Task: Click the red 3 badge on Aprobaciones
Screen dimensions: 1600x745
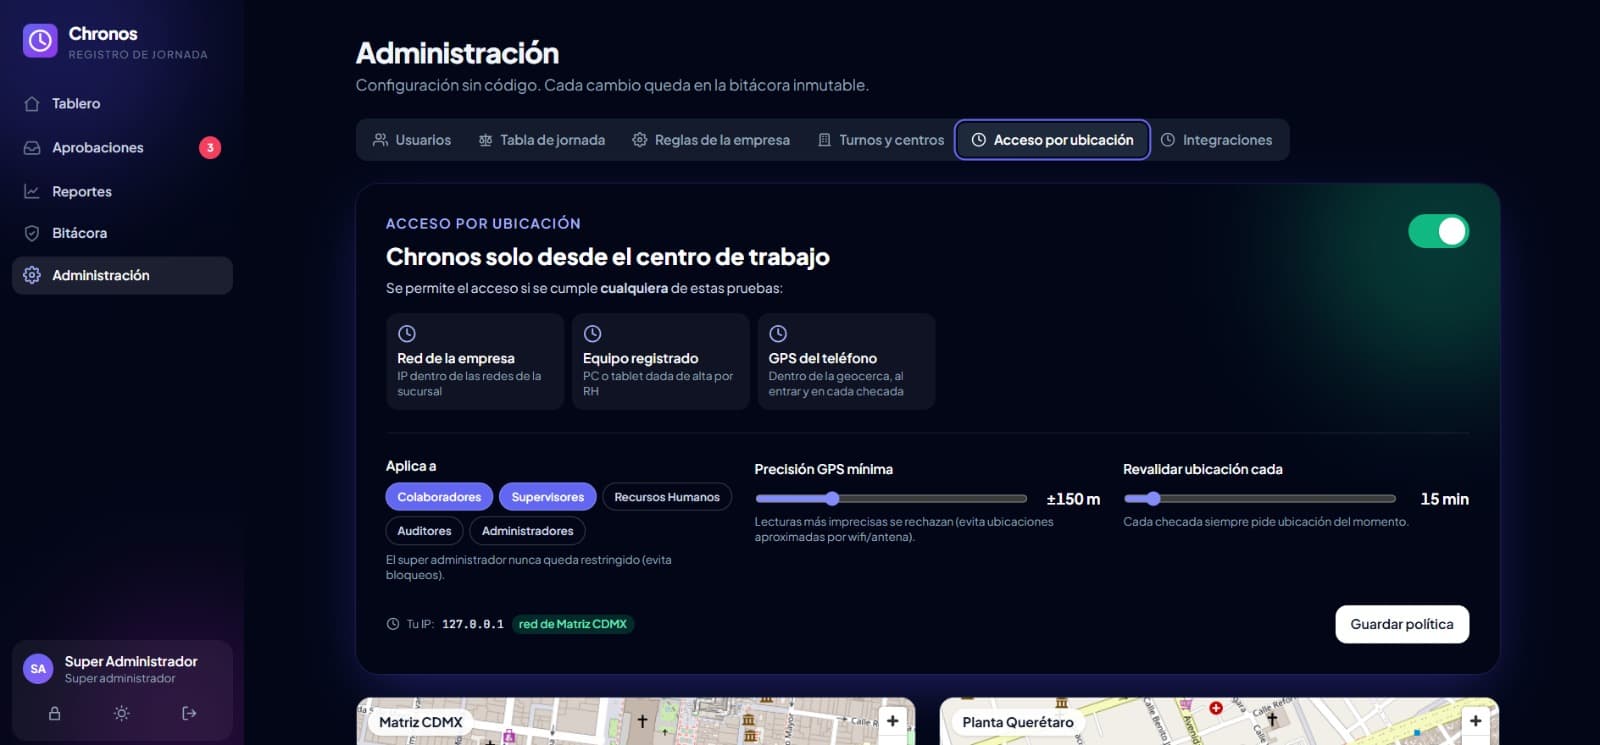Action: 210,148
